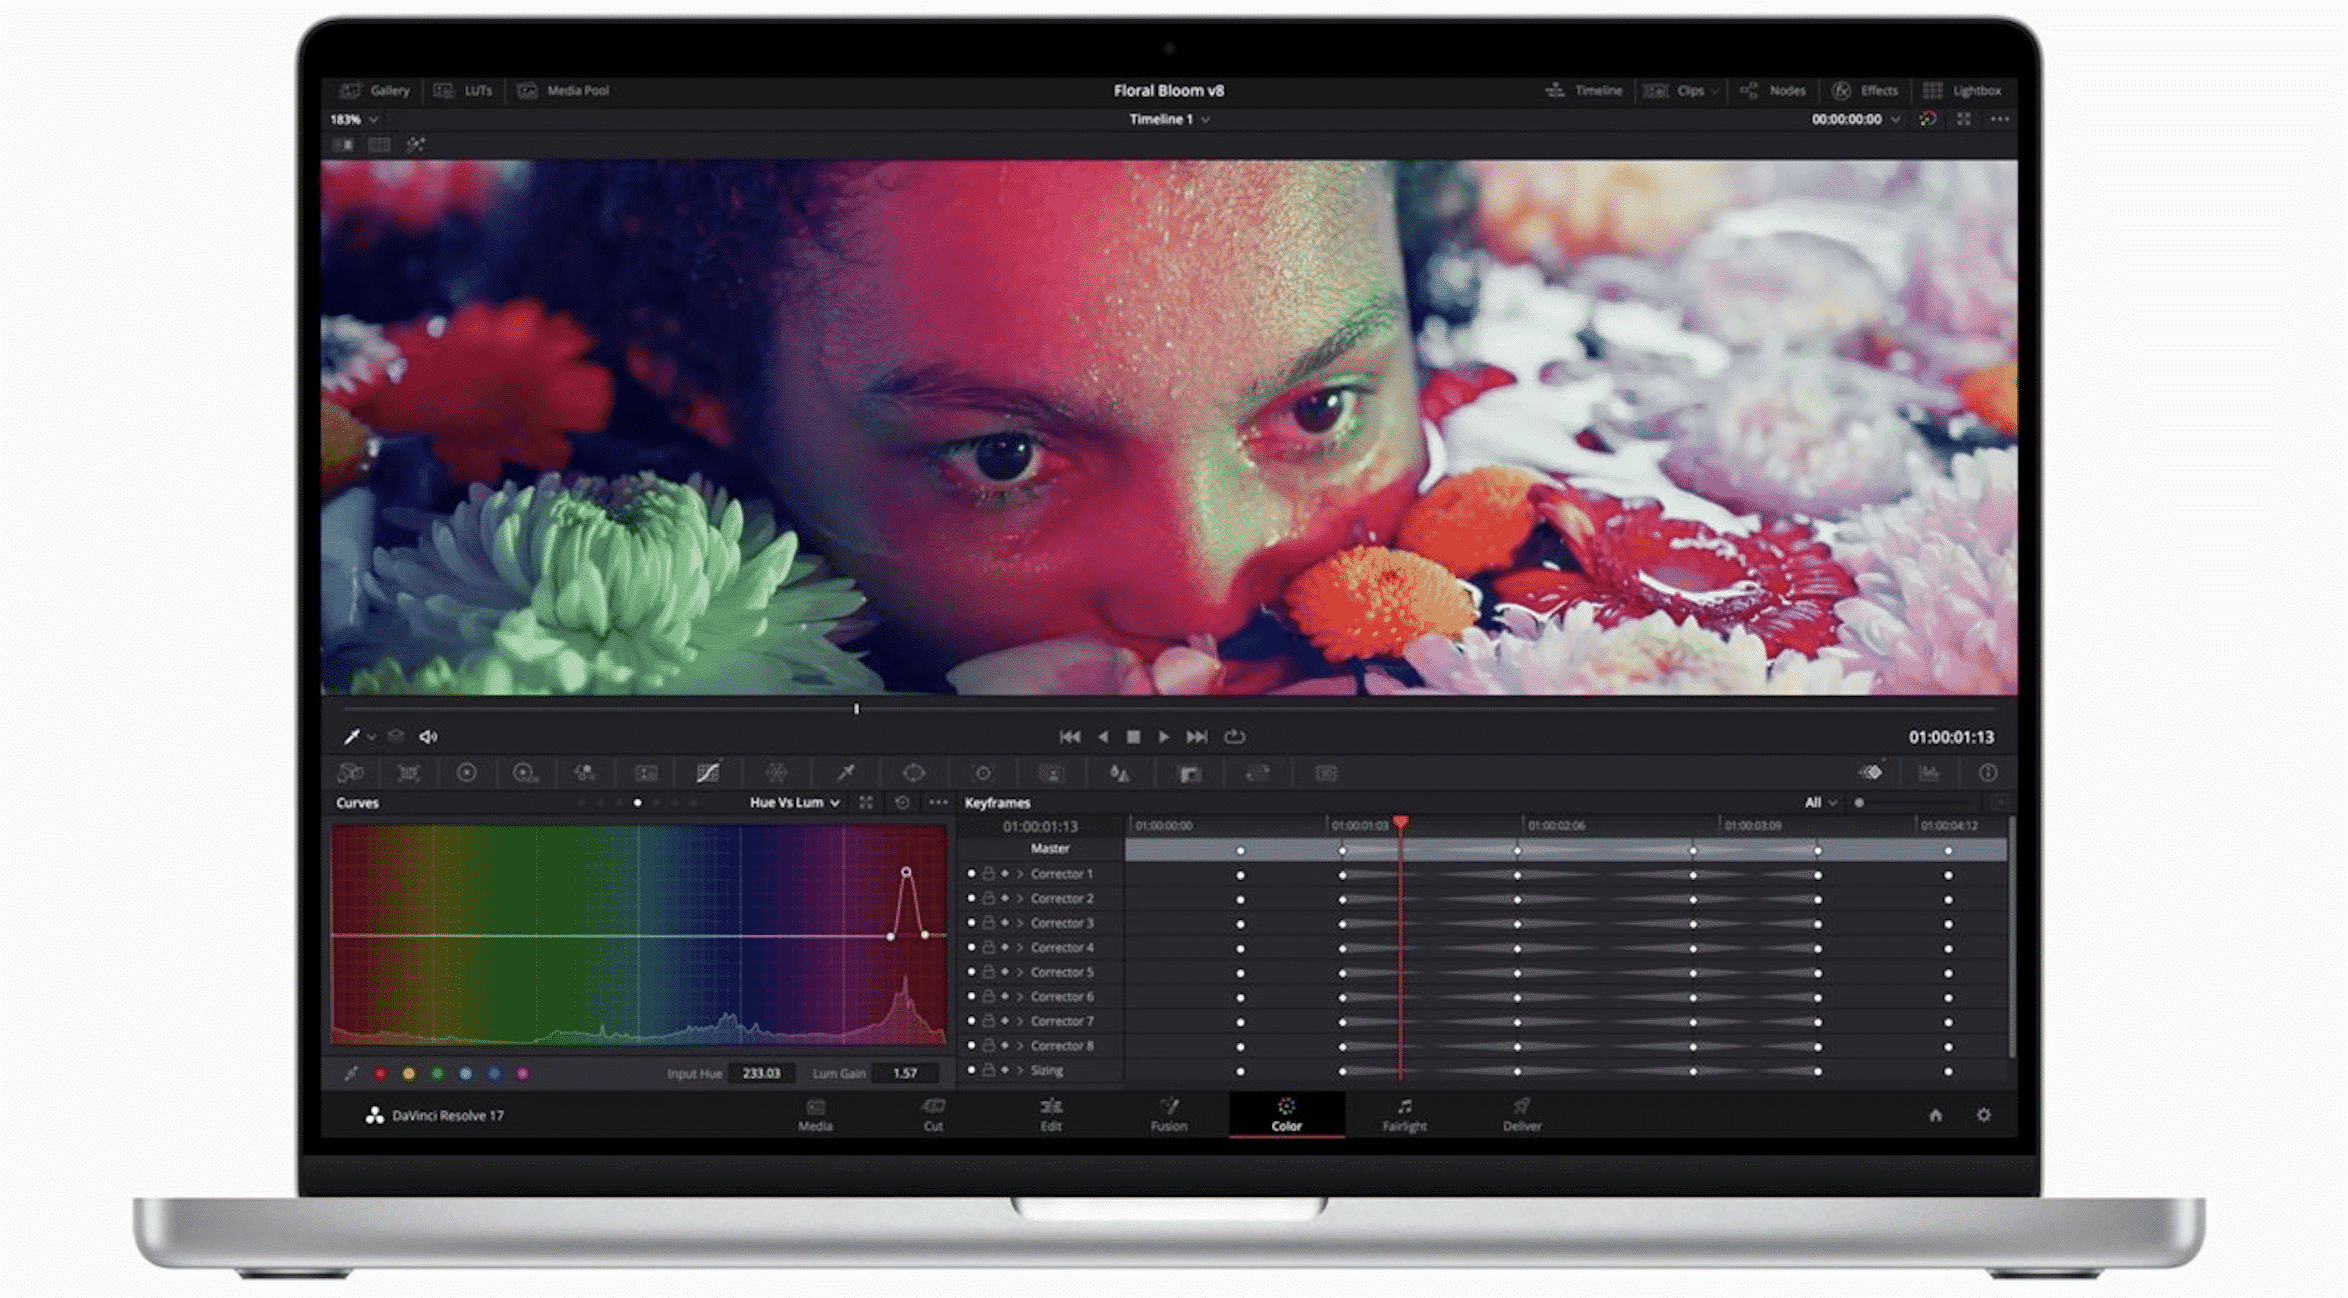Open the Hue Vs Lum curve dropdown
The width and height of the screenshot is (2348, 1298).
click(795, 803)
